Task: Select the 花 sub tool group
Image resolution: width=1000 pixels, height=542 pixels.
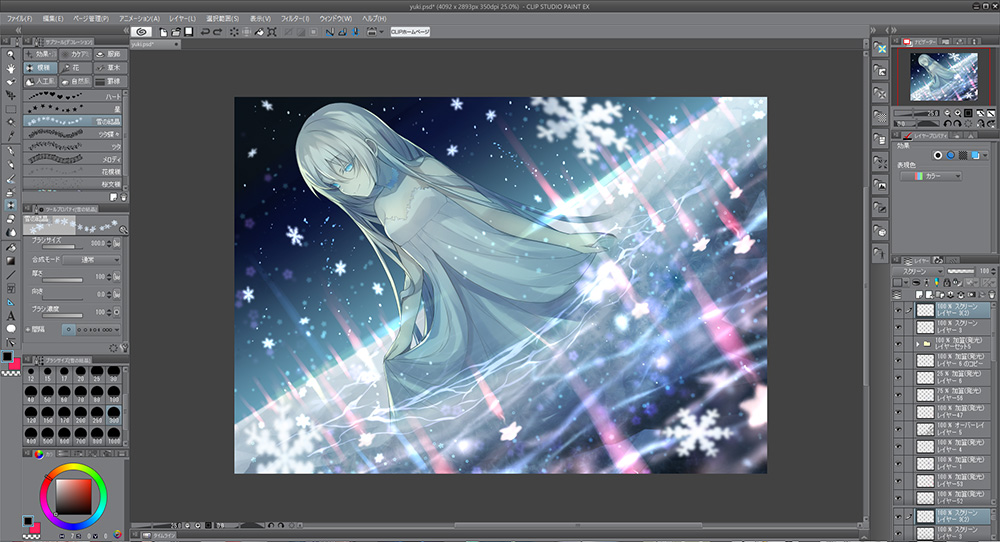Action: pos(75,68)
